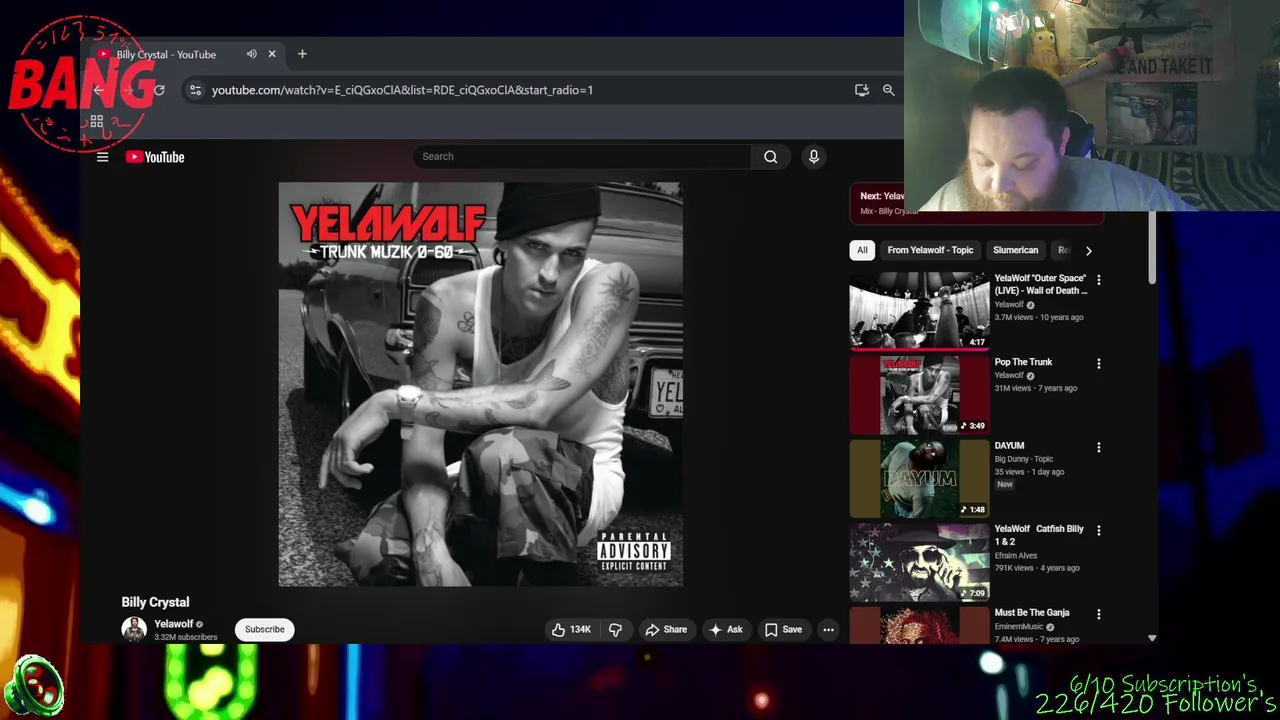Play the Pop The Trunk thumbnail
Screen dimensions: 1280x720
(x=919, y=394)
